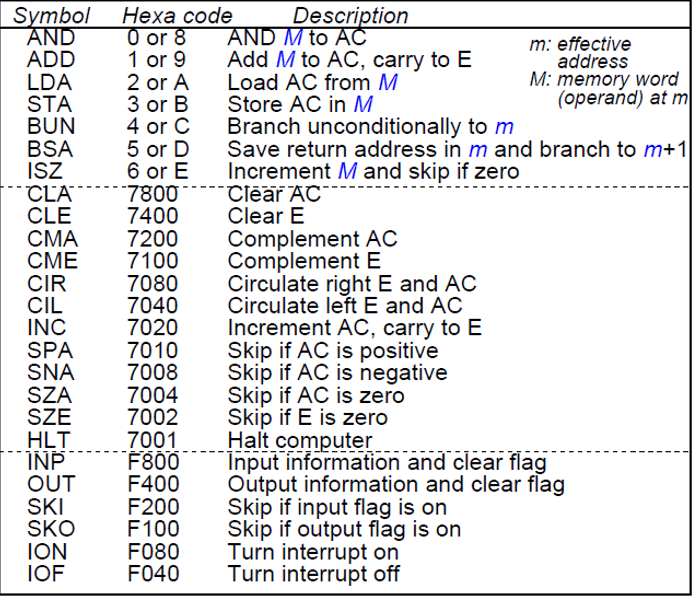Select the STA symbol
Viewport: 693px width, 597px height.
click(x=49, y=105)
